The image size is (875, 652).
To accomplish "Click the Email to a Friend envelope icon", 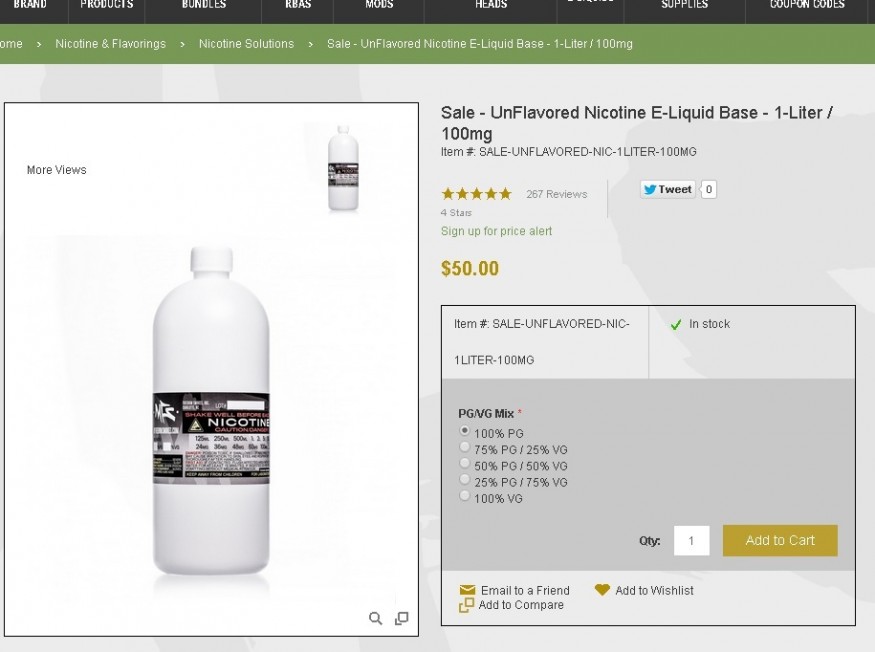I will 467,590.
